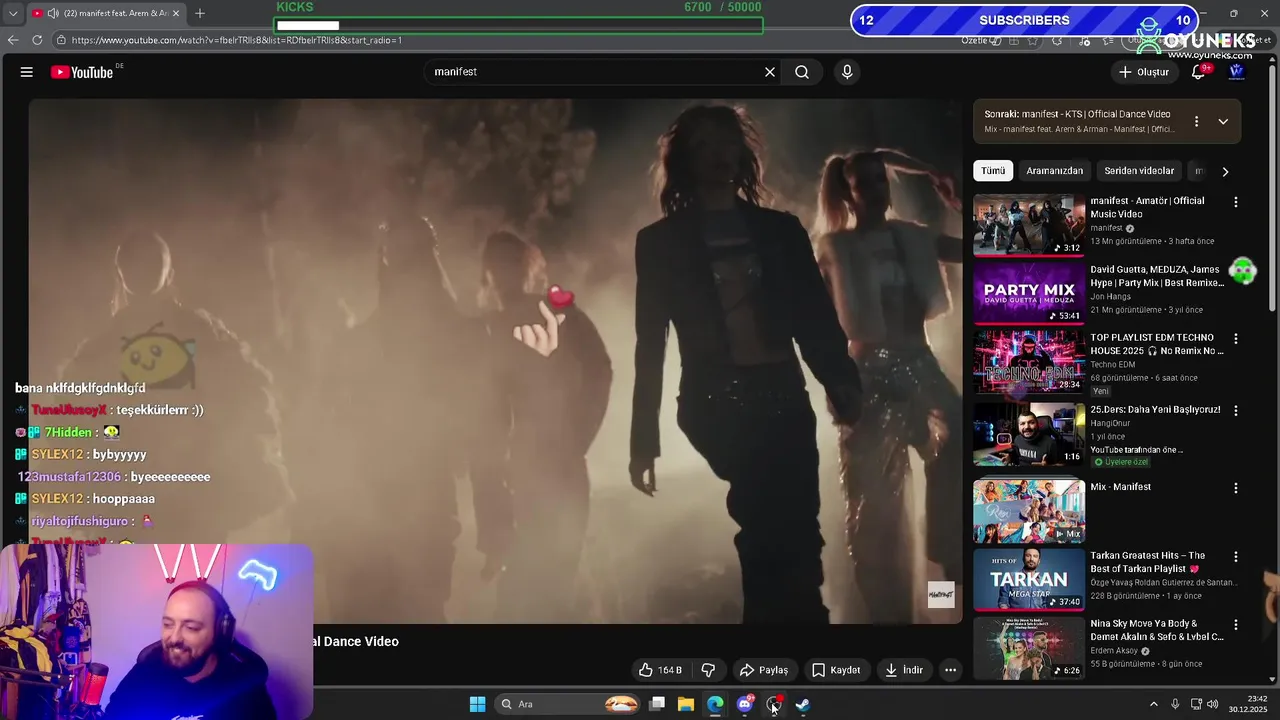Open options for 25.Ders video
The width and height of the screenshot is (1280, 720).
(x=1236, y=411)
